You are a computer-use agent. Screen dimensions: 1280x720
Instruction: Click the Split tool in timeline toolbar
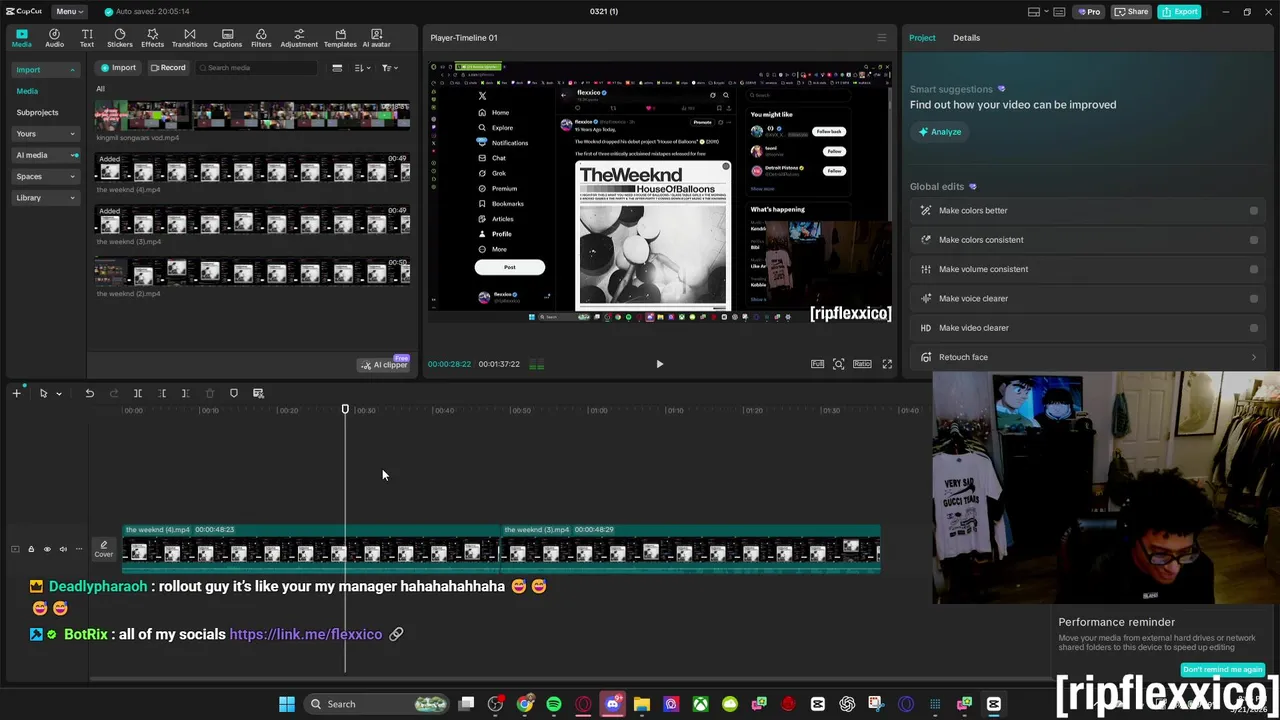[x=138, y=393]
